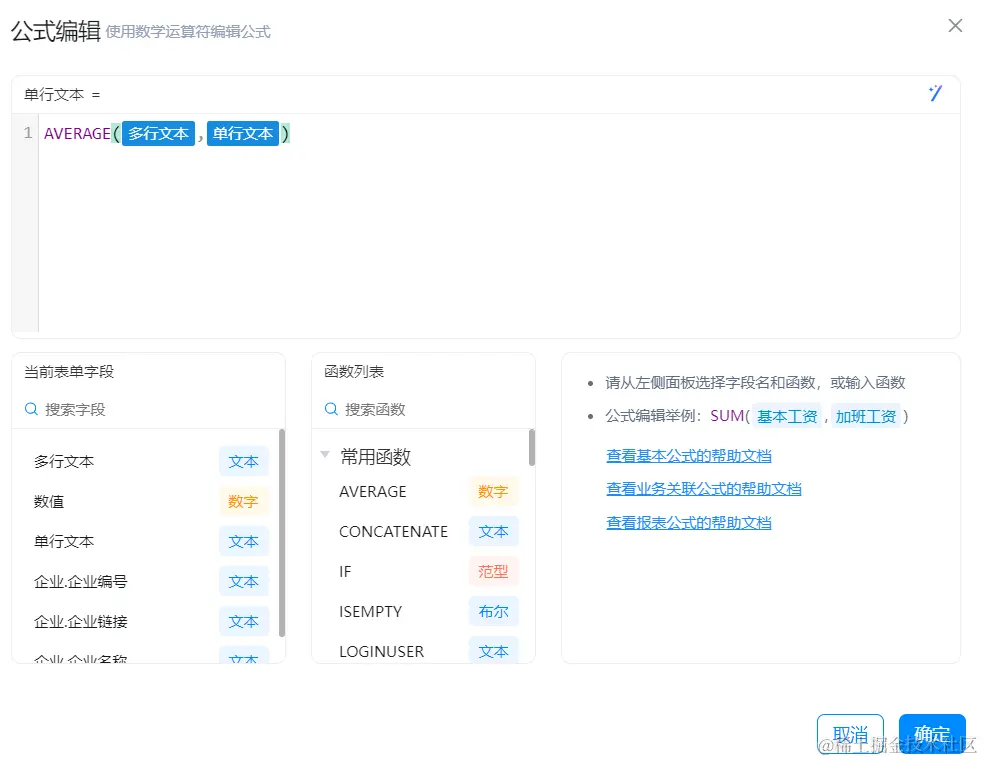Open 查看报表公式的帮助文档 link
This screenshot has height=762, width=984.
(x=689, y=523)
